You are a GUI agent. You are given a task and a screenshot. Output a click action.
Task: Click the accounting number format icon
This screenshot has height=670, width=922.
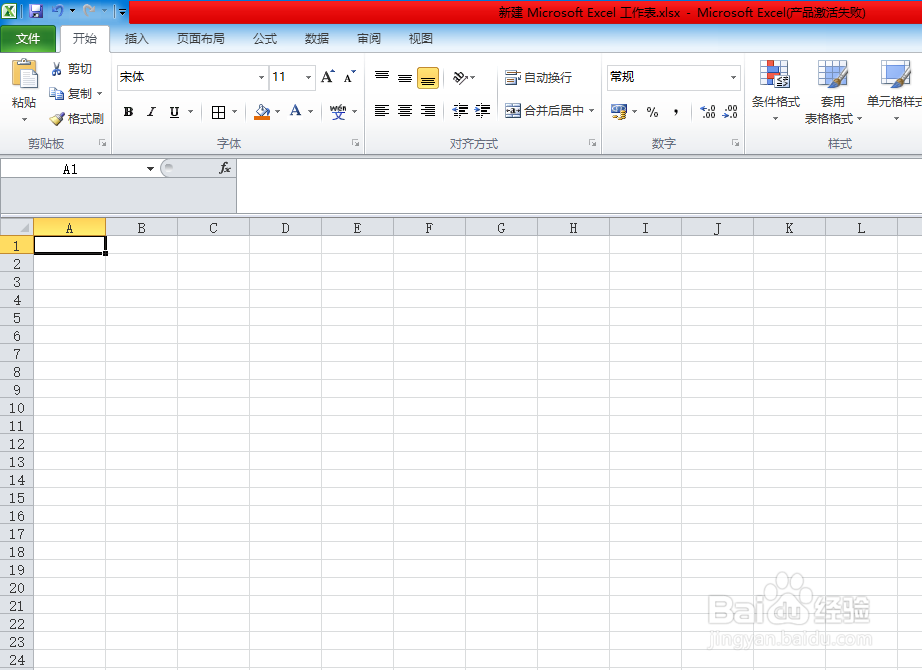click(x=619, y=111)
